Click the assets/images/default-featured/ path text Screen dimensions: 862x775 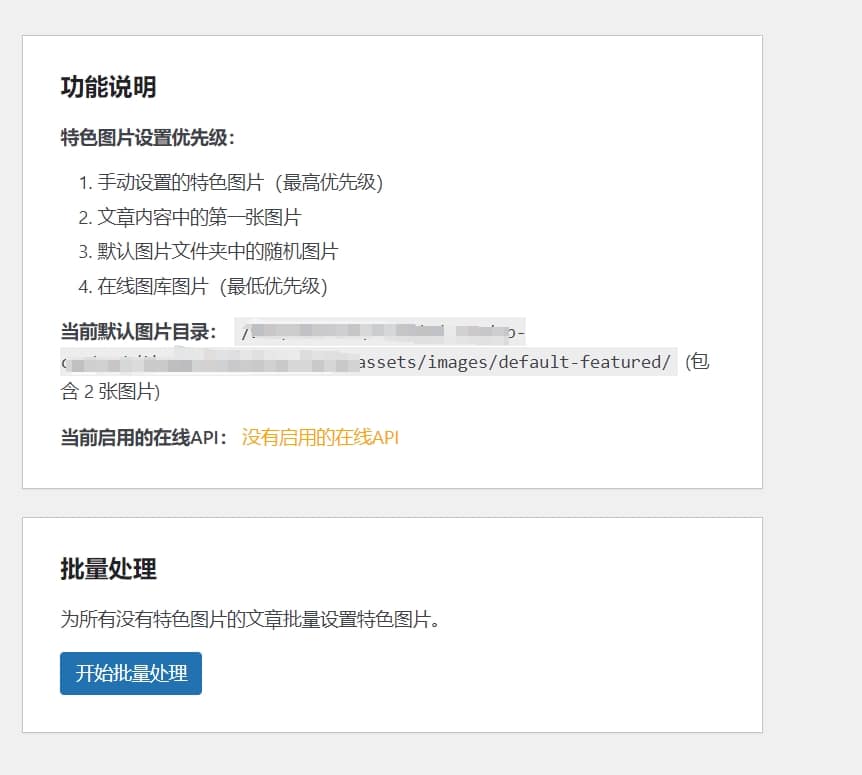(x=515, y=361)
